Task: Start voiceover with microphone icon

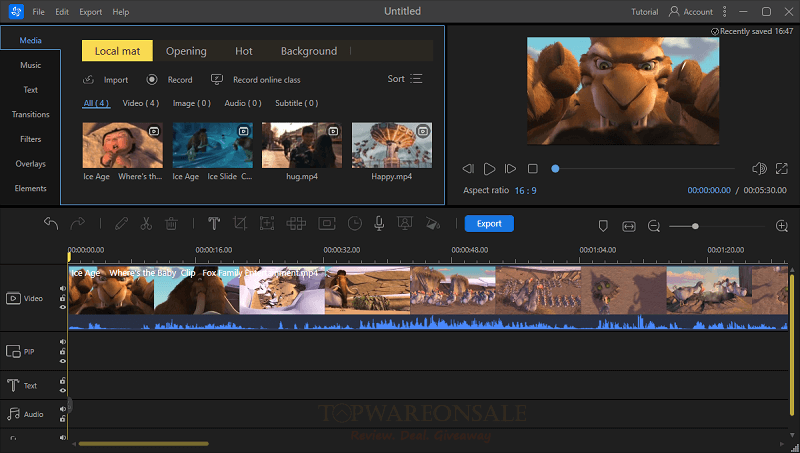Action: [x=379, y=223]
